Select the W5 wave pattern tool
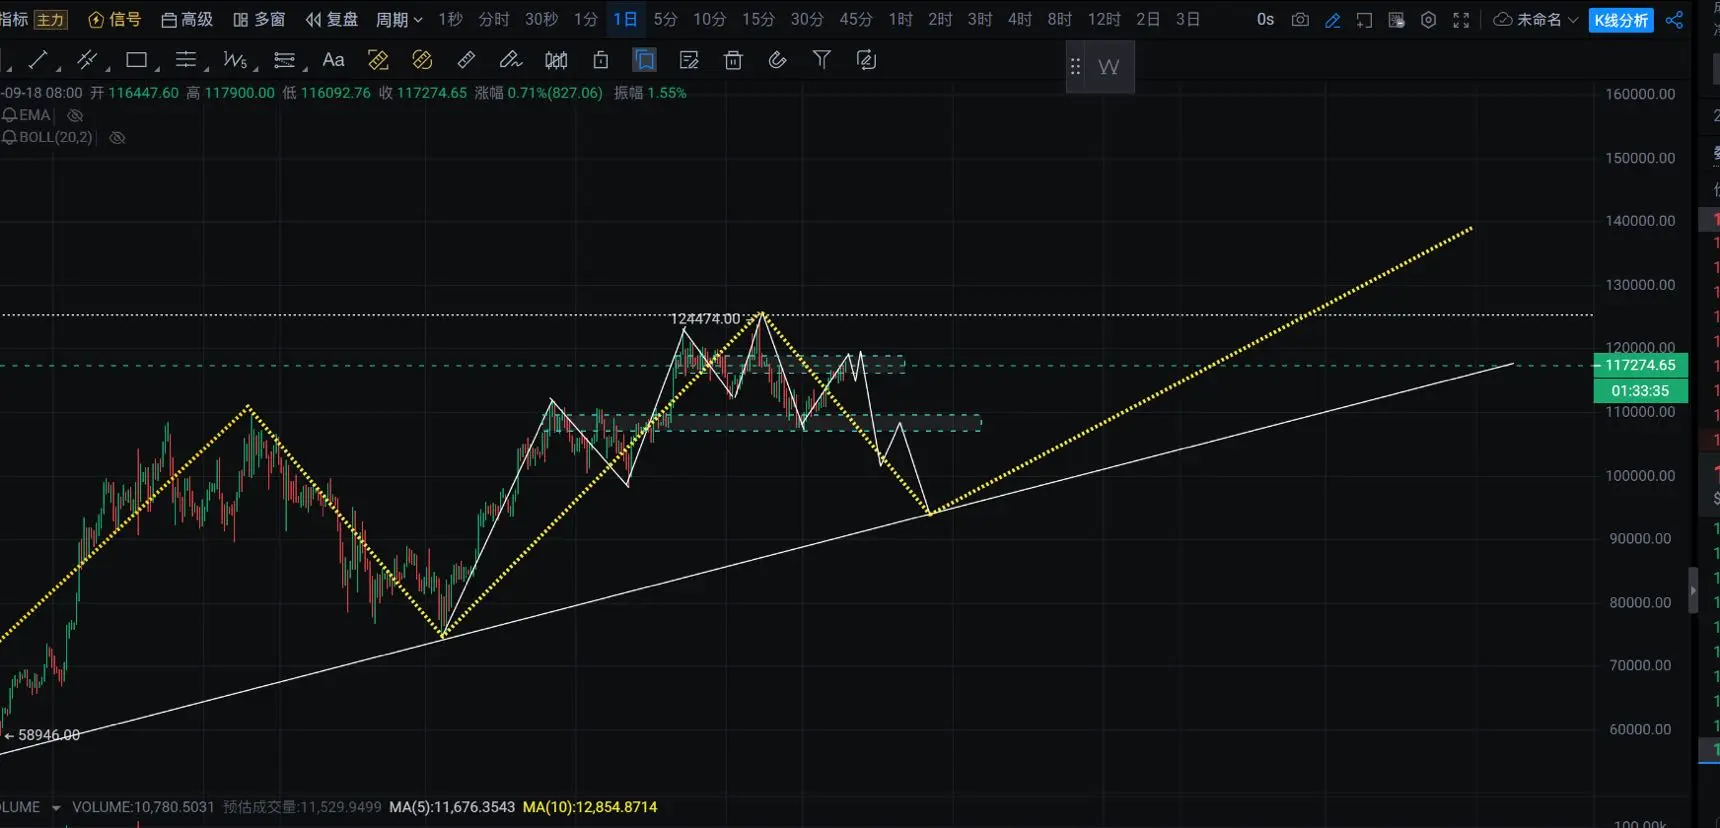The height and width of the screenshot is (828, 1720). [235, 61]
